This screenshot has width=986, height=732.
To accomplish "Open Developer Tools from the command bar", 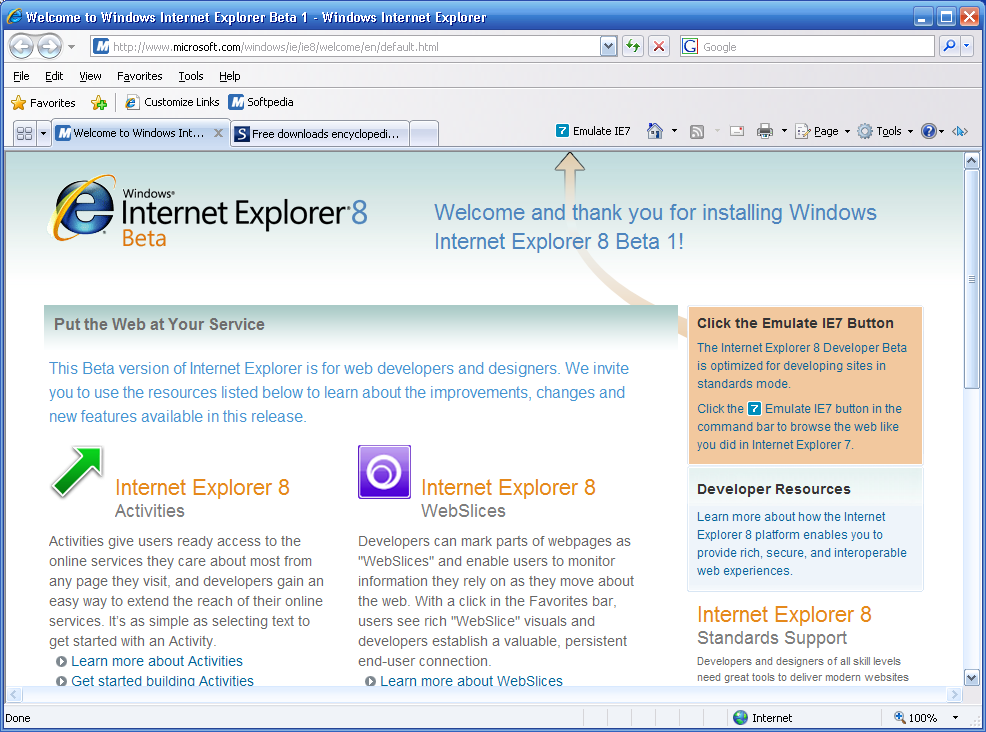I will coord(960,130).
